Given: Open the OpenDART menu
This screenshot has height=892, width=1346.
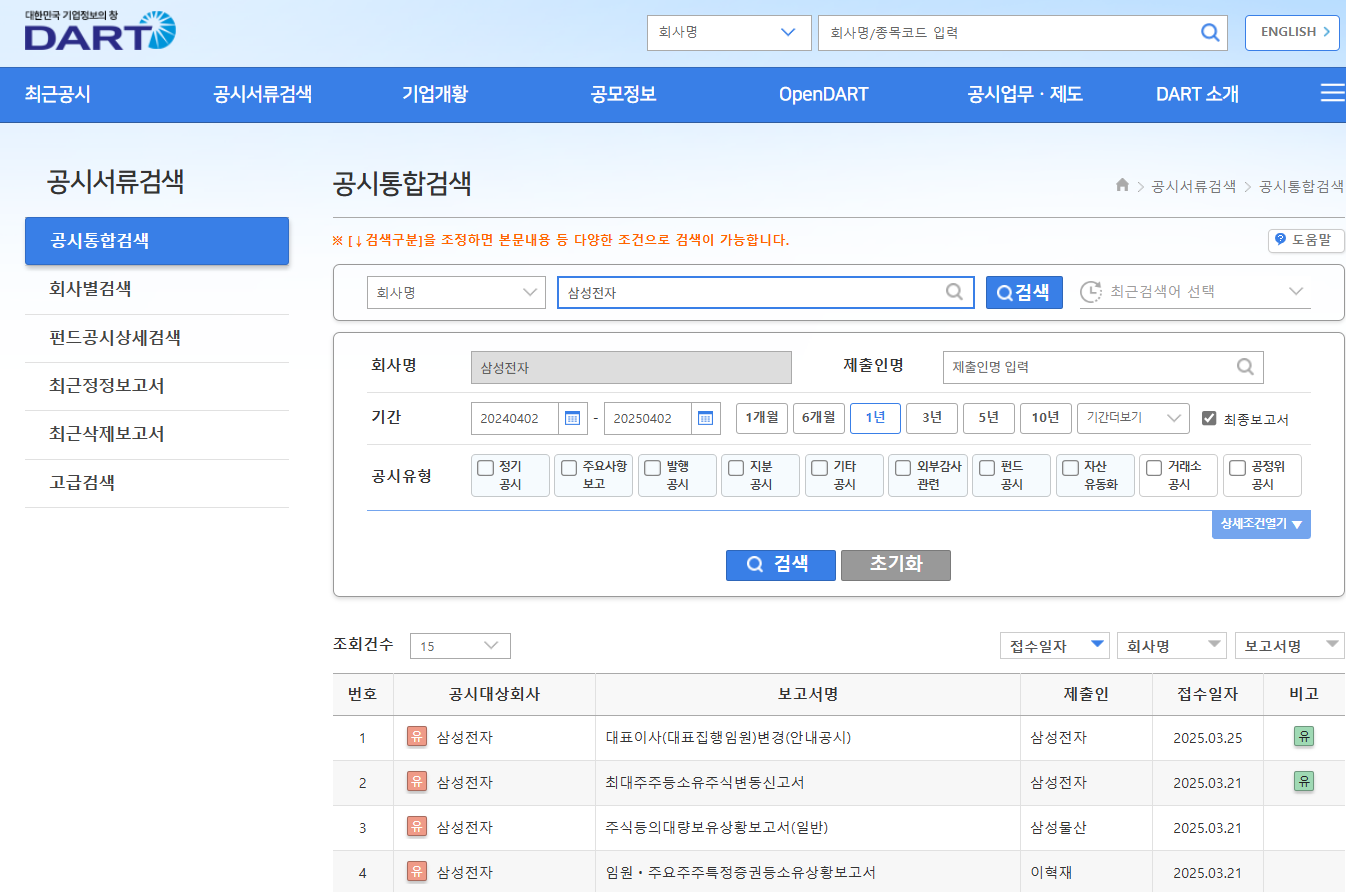Looking at the screenshot, I should tap(824, 94).
